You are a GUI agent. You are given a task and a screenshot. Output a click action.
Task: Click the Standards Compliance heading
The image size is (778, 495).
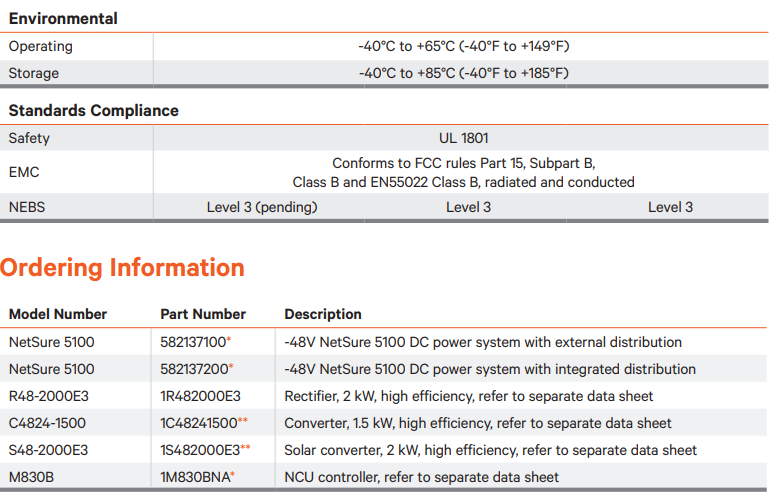[x=94, y=111]
